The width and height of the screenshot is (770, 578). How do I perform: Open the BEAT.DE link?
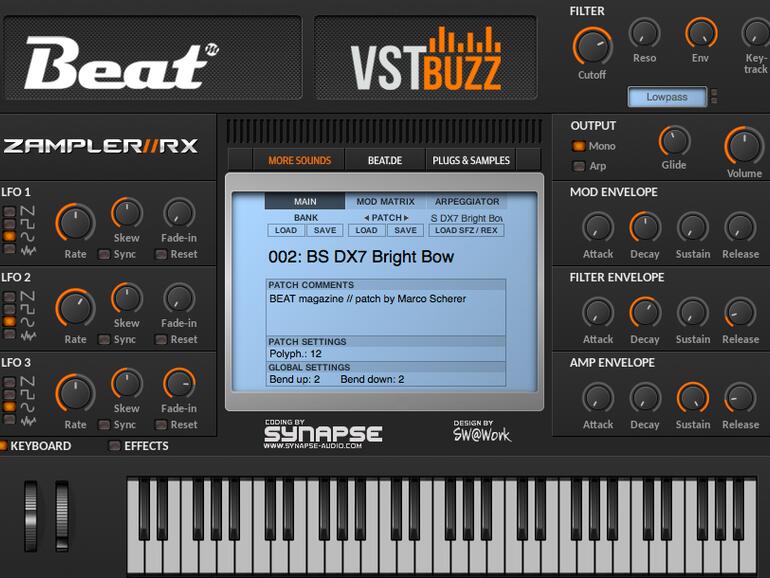pyautogui.click(x=385, y=160)
